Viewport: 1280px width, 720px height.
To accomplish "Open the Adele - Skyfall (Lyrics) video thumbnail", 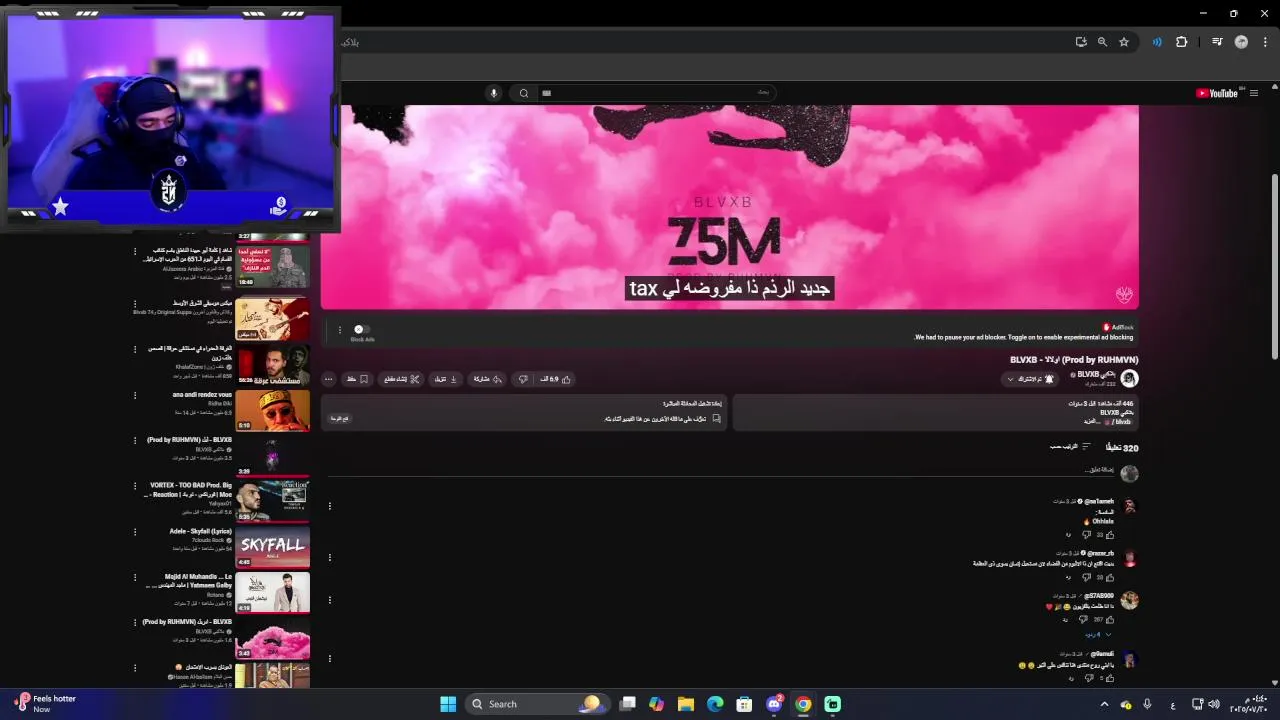I will click(x=272, y=547).
